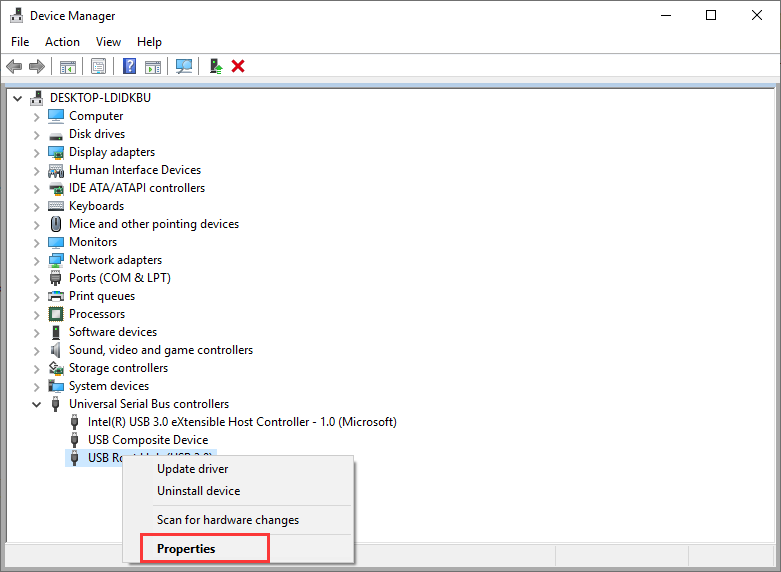Click the red X uninstall device icon
Image resolution: width=781 pixels, height=572 pixels.
238,66
